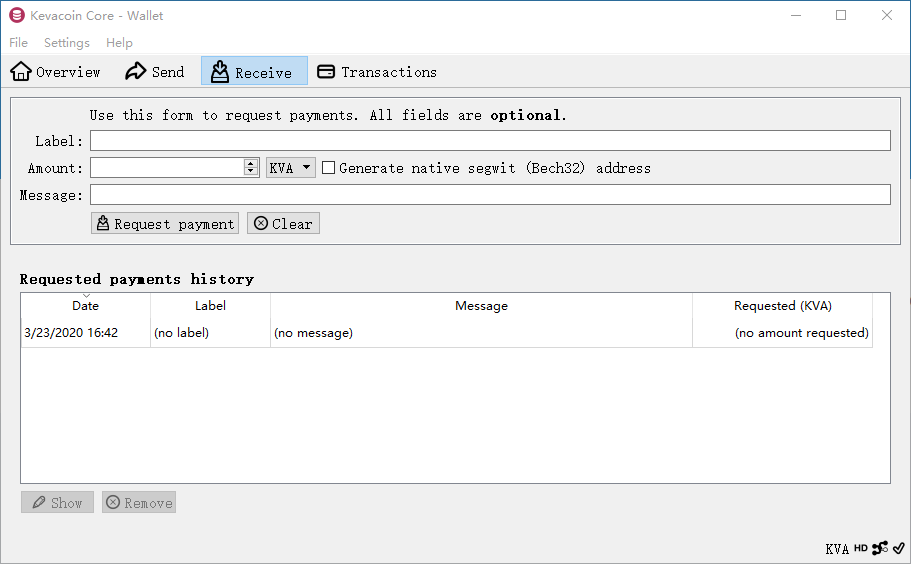The height and width of the screenshot is (564, 911).
Task: Click the Label input field
Action: (x=490, y=141)
